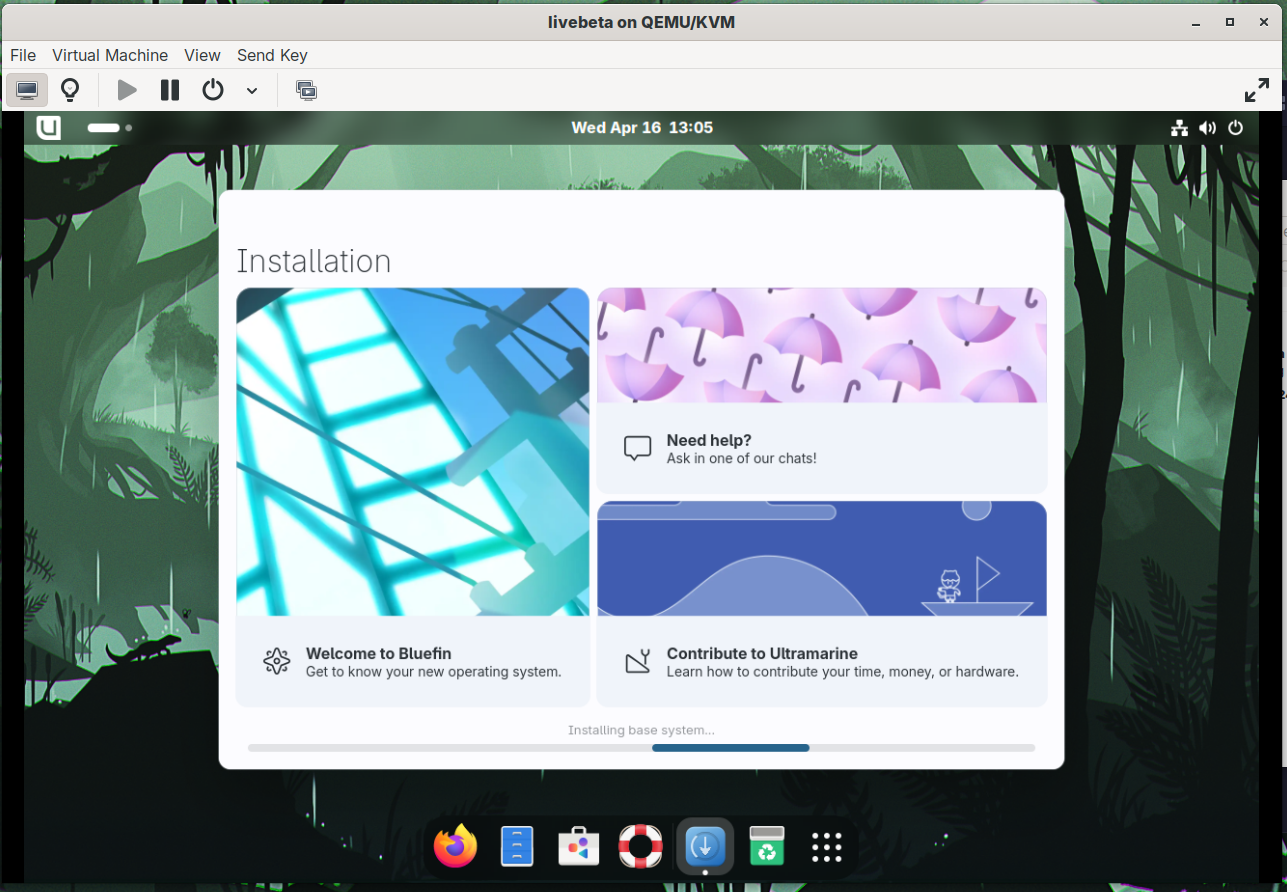Click the icon beside Welcome to Bluefin

tap(276, 661)
